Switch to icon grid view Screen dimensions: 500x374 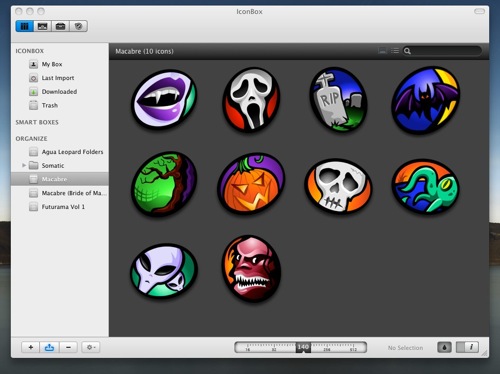382,51
